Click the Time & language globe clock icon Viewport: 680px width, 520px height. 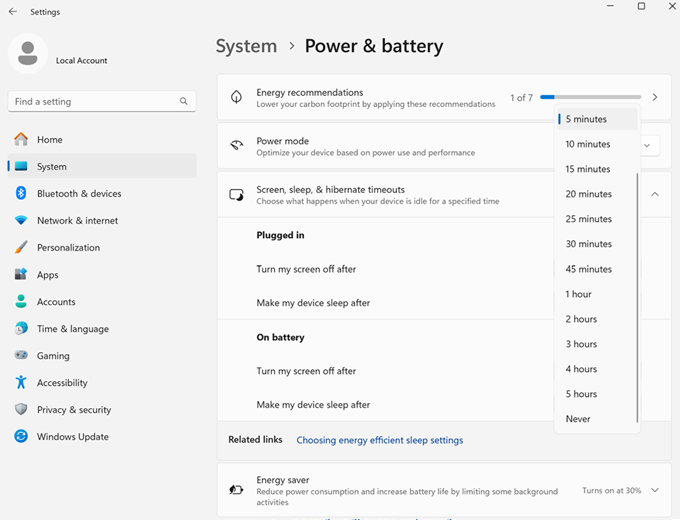click(x=21, y=328)
